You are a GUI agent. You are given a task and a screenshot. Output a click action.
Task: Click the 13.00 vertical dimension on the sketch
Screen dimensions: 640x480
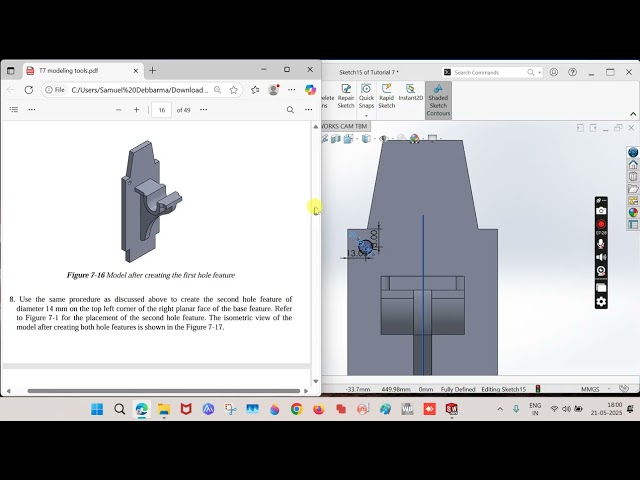pos(374,238)
